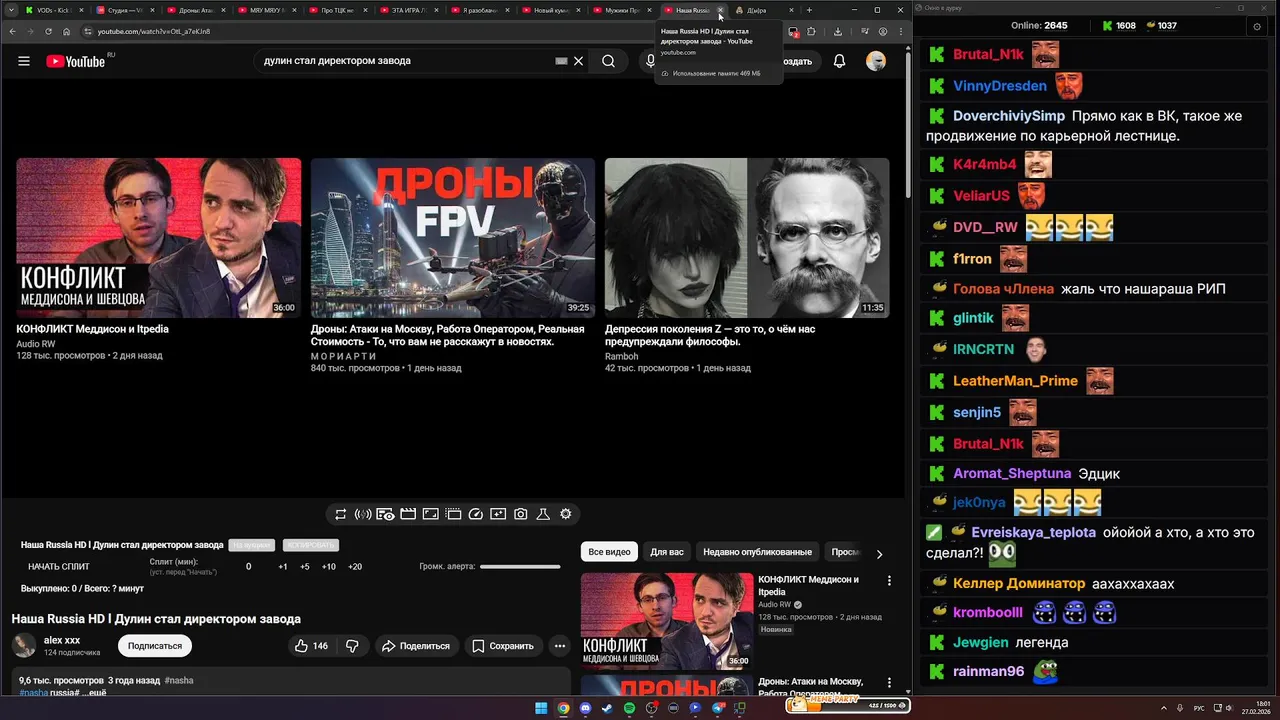Open alex xxx channel avatar
Image resolution: width=1280 pixels, height=720 pixels.
pos(24,645)
